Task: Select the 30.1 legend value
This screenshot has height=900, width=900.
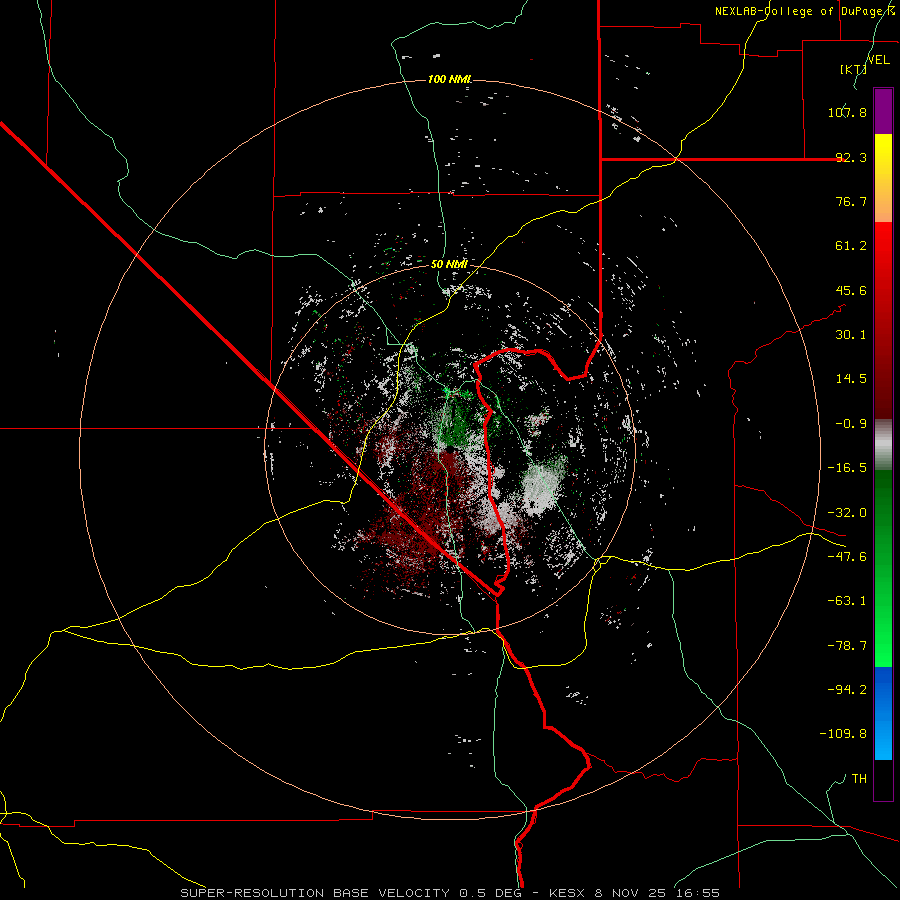Action: tap(851, 335)
